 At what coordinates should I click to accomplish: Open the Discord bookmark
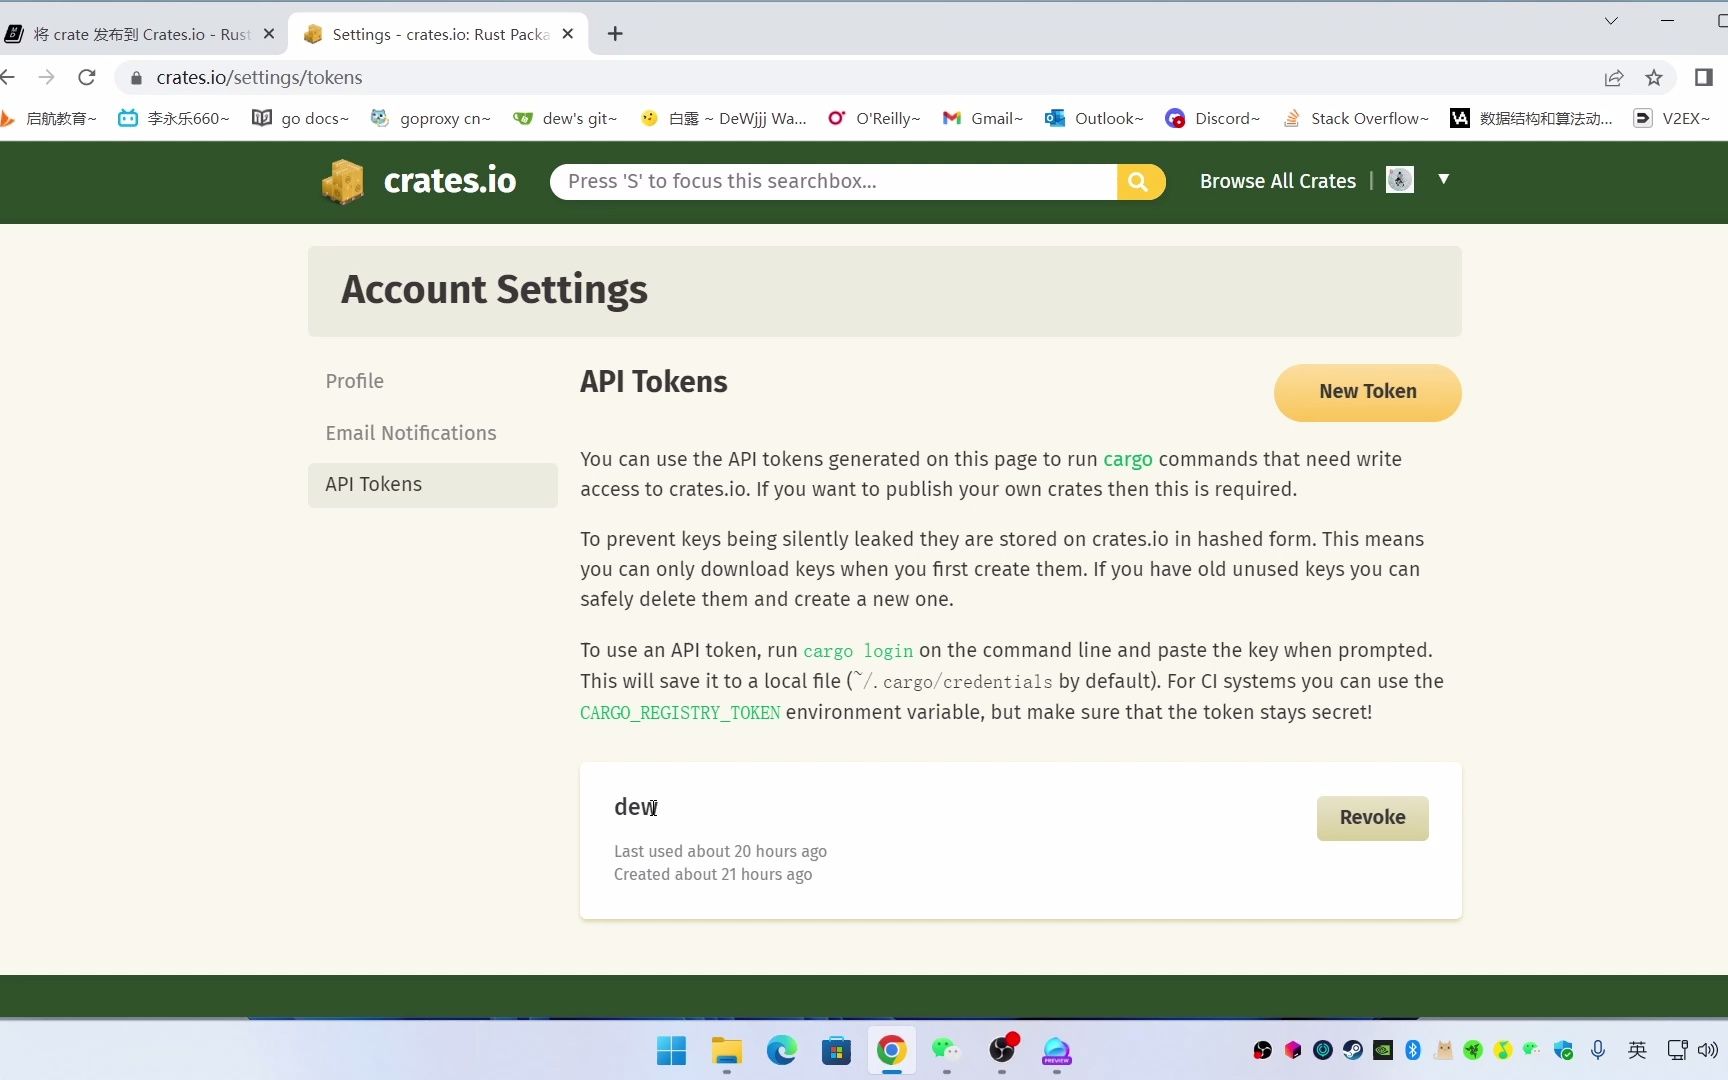point(1213,118)
